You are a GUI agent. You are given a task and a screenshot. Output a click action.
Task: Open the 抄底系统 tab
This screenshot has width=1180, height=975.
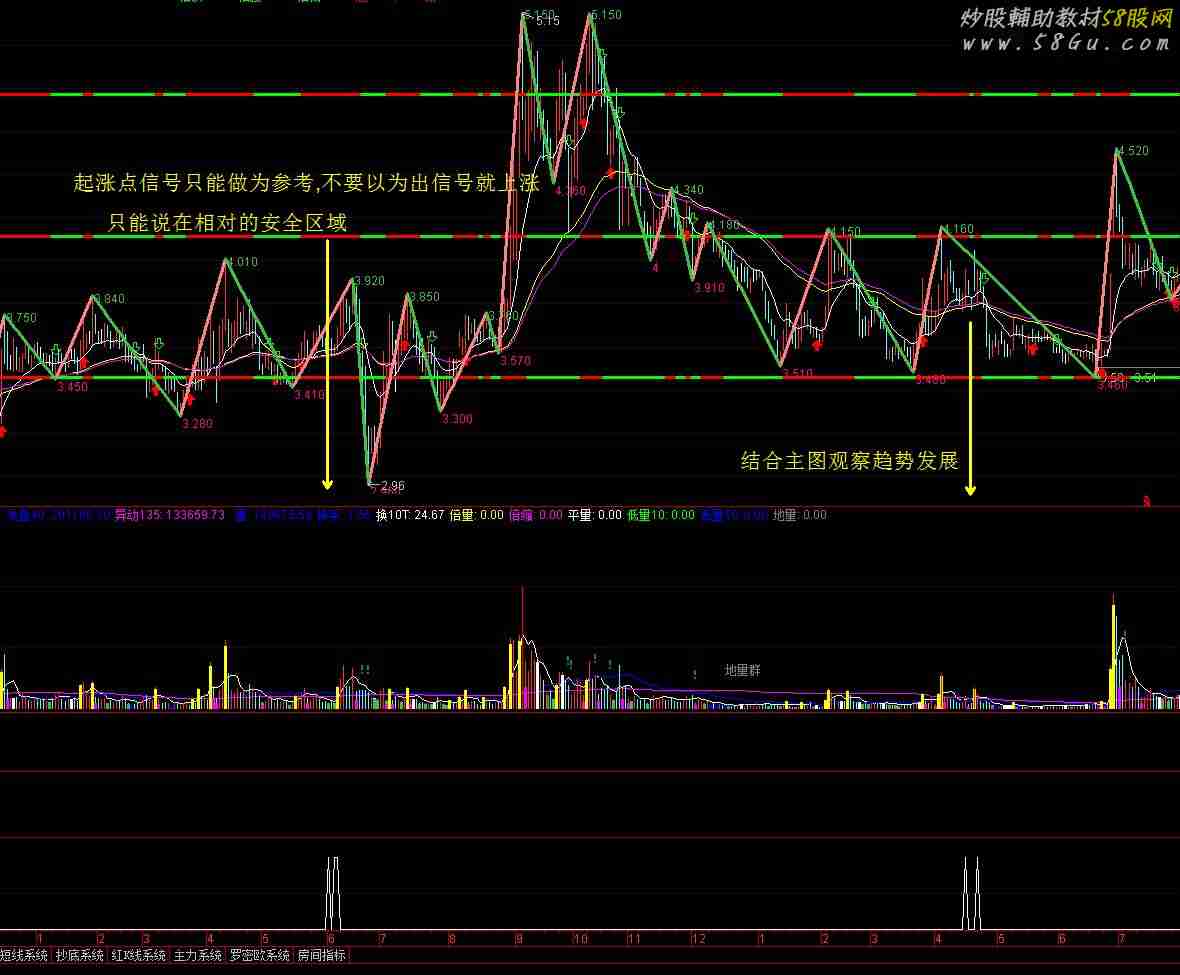point(79,955)
